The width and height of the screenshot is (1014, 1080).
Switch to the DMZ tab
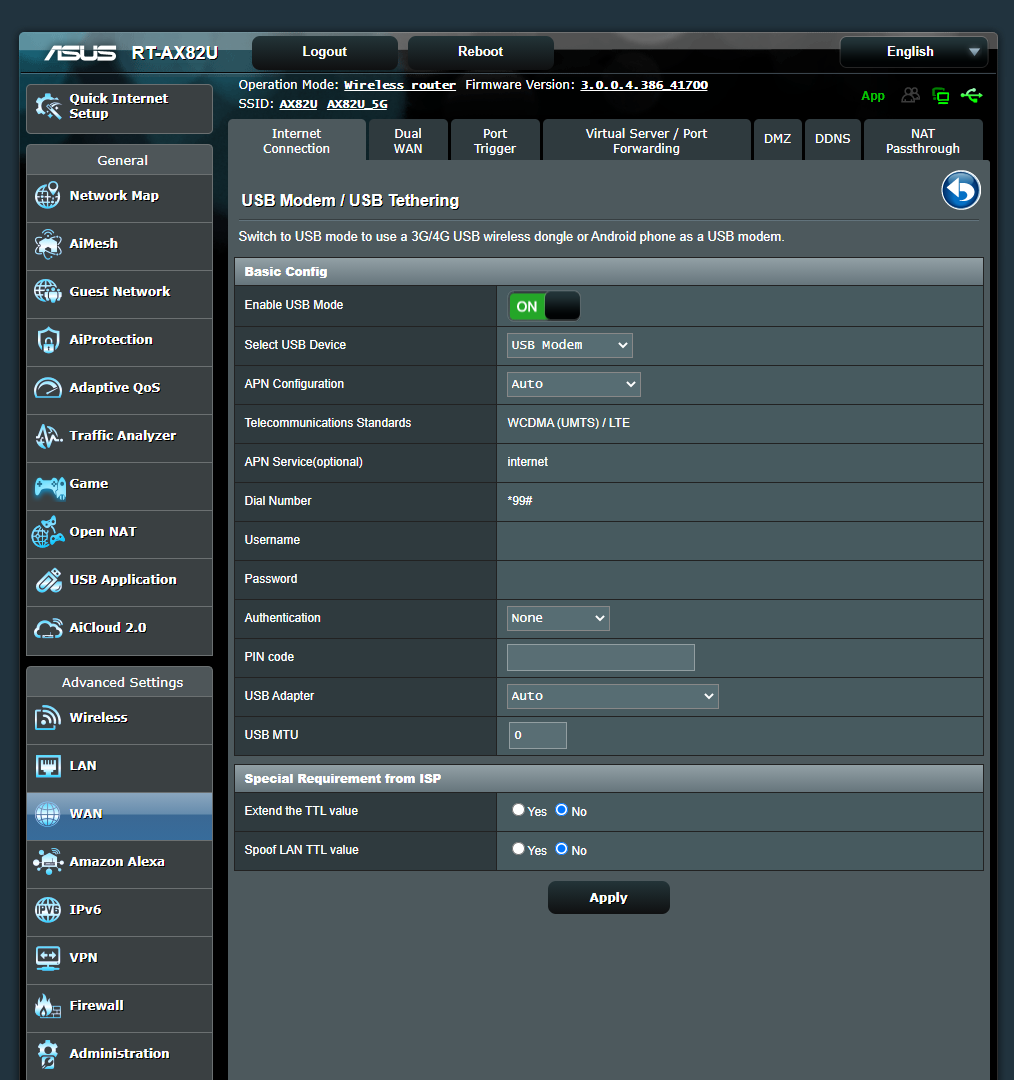[x=778, y=139]
